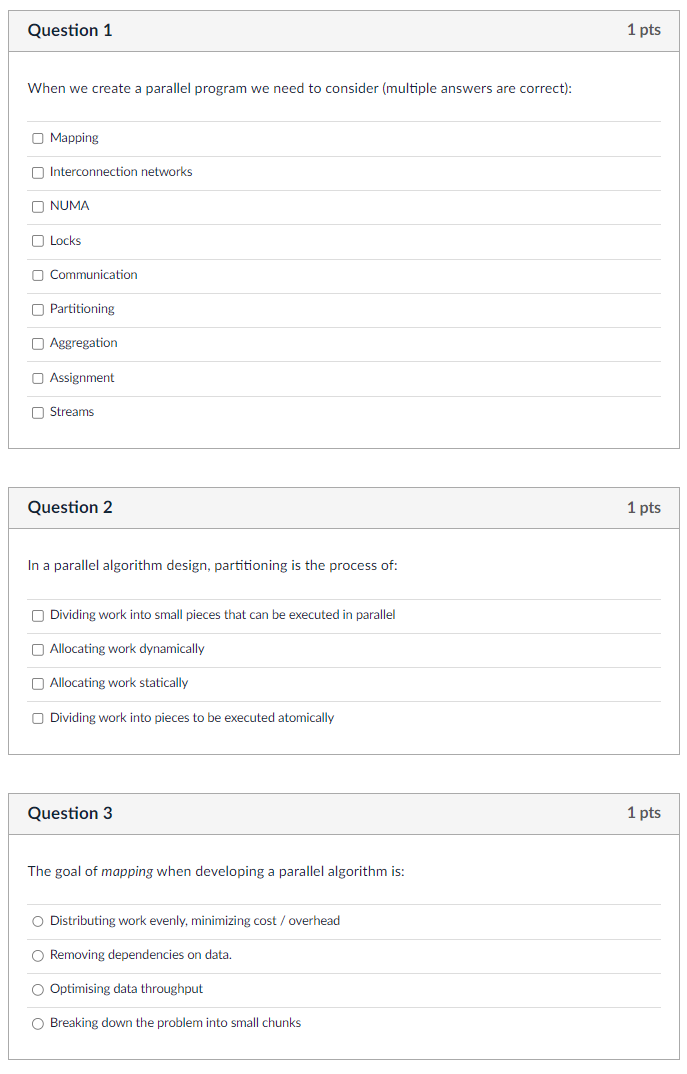Select 'Removing dependencies on data' radio button
This screenshot has height=1074, width=687.
(37, 955)
